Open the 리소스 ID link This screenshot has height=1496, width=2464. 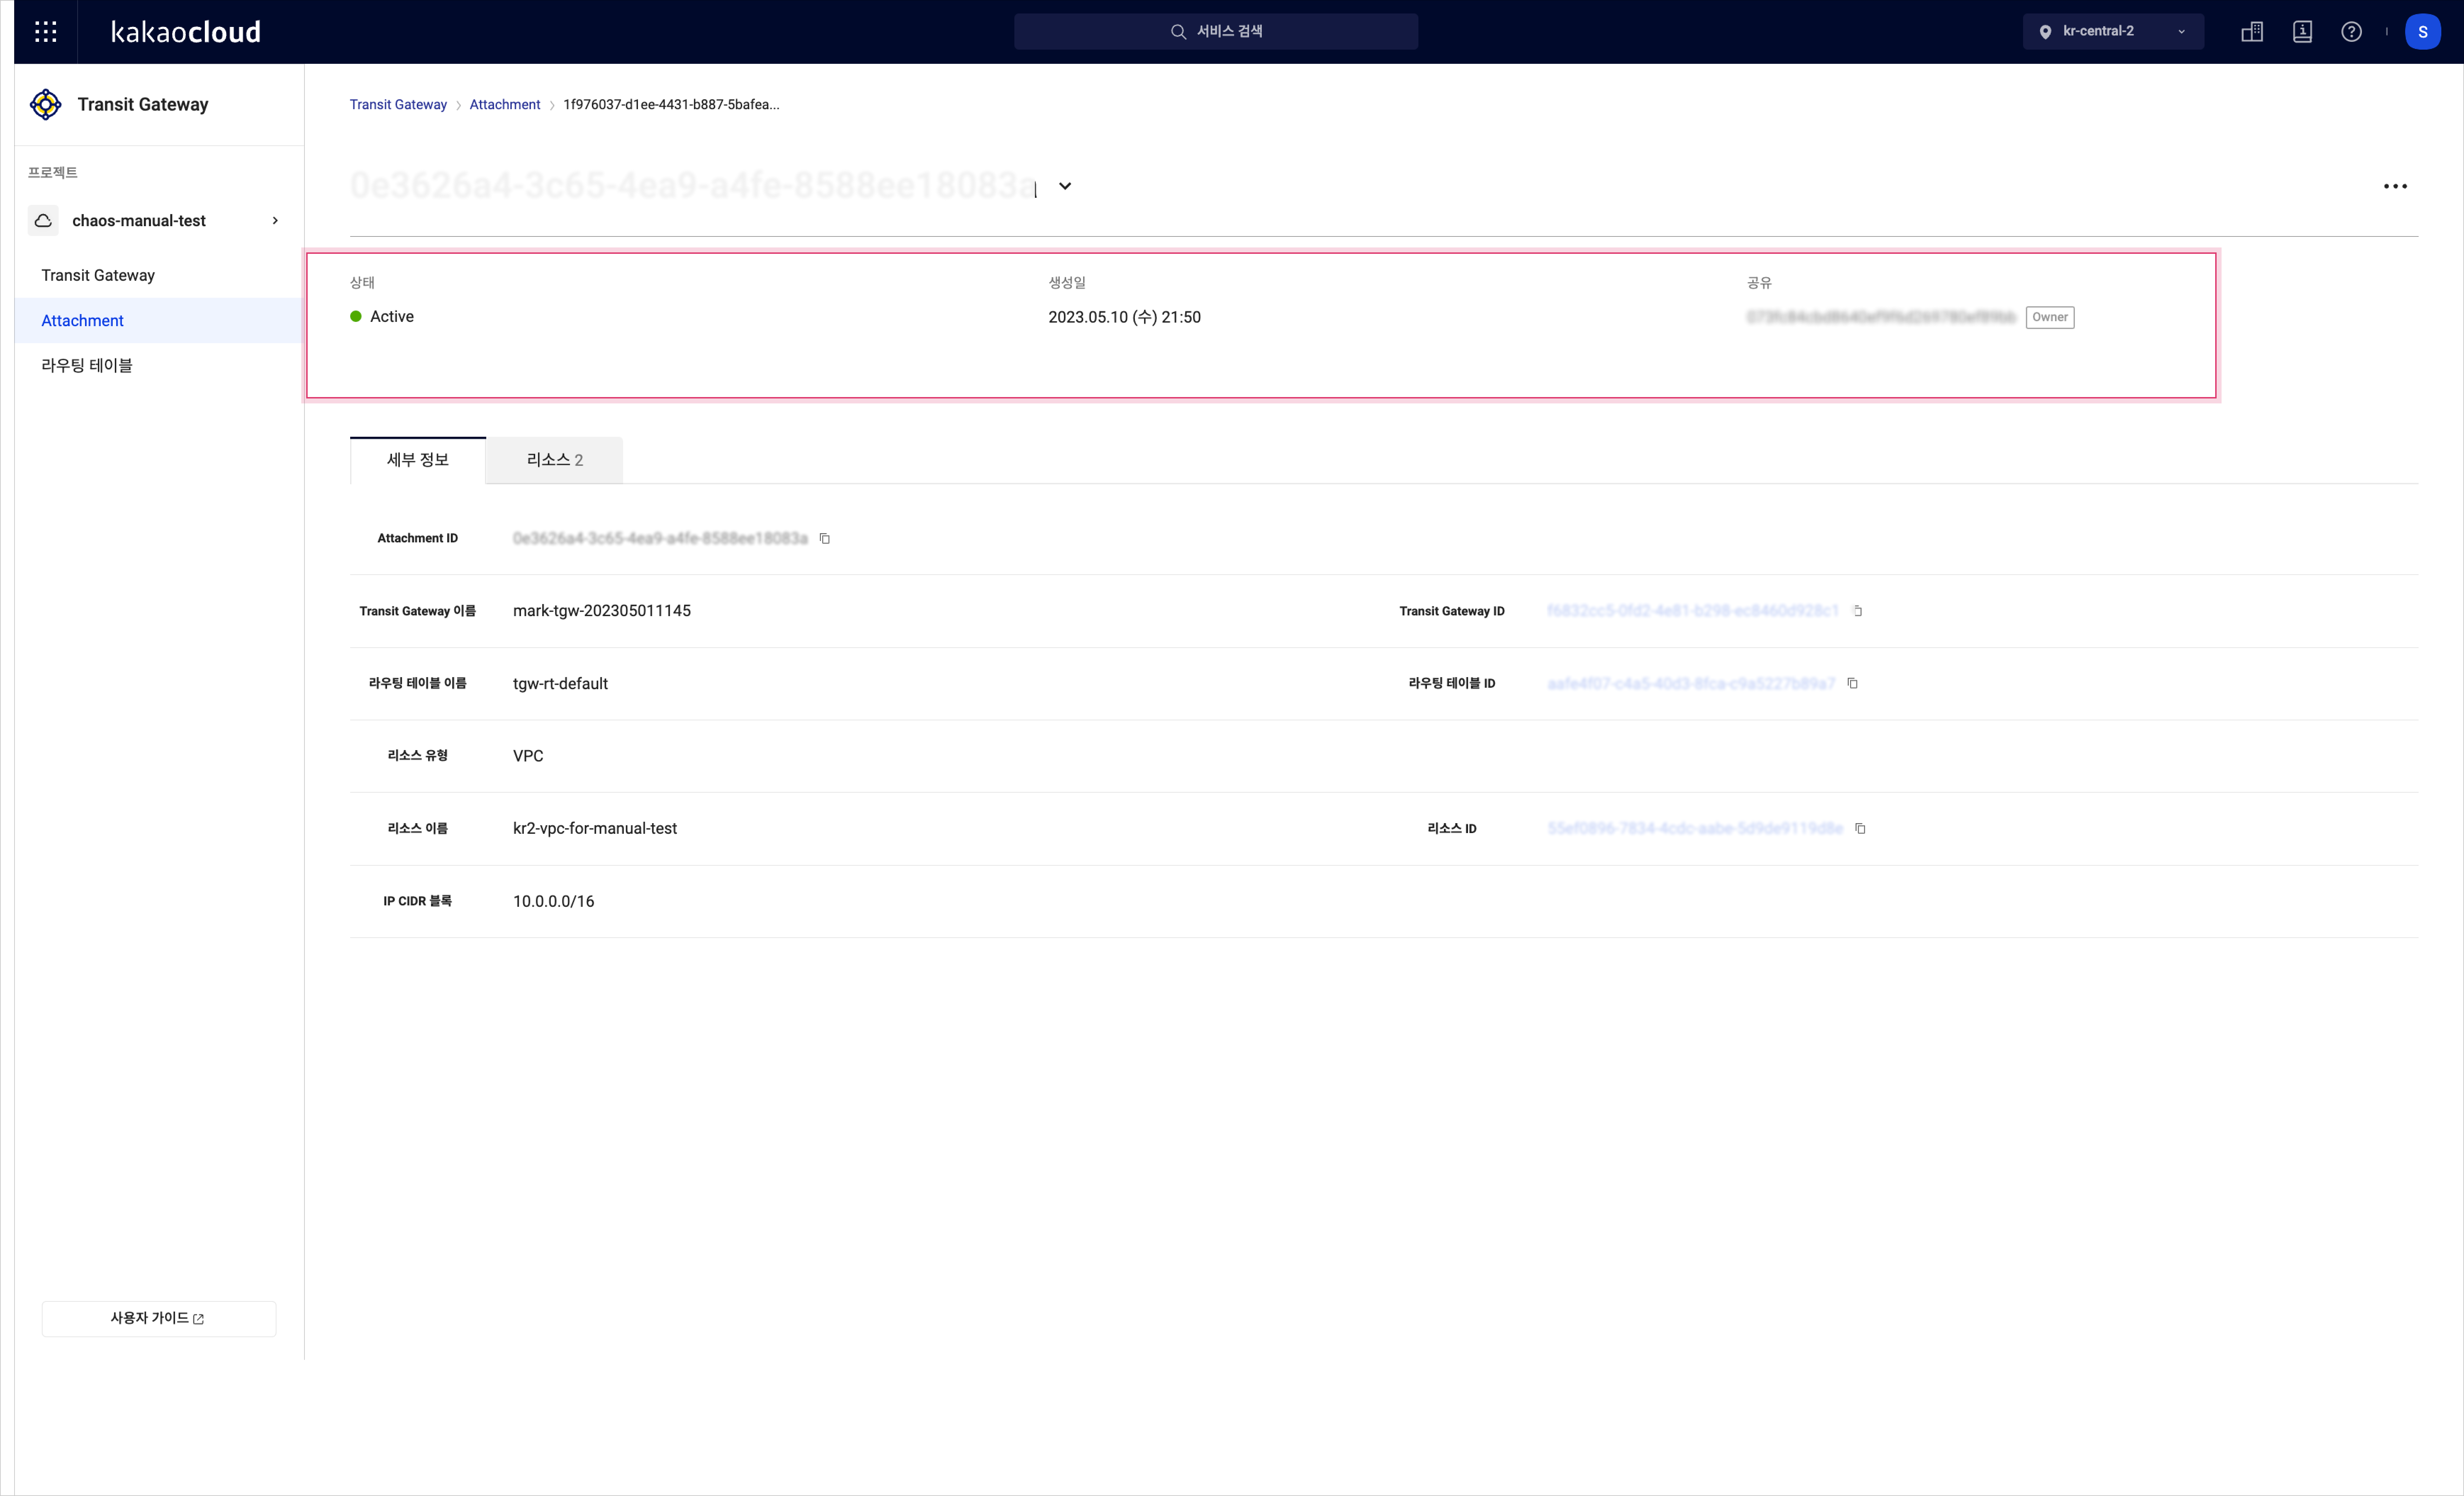point(1695,828)
